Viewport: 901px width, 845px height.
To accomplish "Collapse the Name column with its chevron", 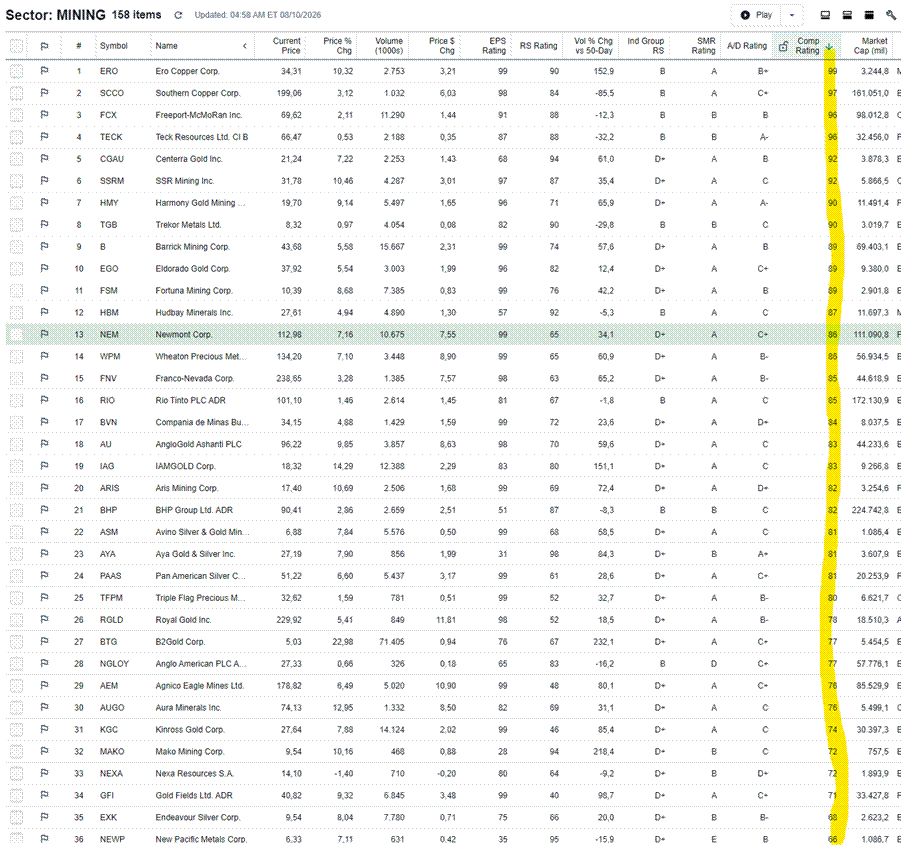I will tap(245, 46).
